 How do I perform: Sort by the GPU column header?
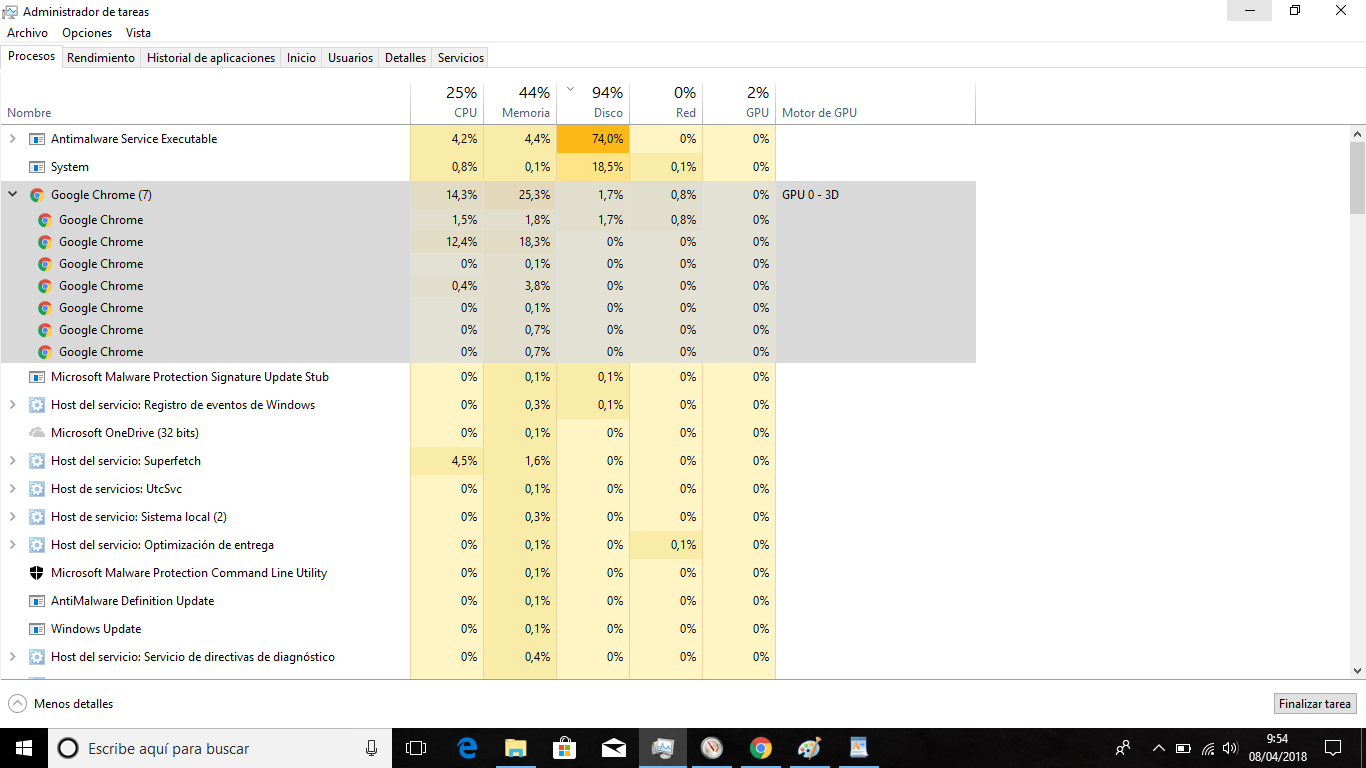(x=739, y=103)
